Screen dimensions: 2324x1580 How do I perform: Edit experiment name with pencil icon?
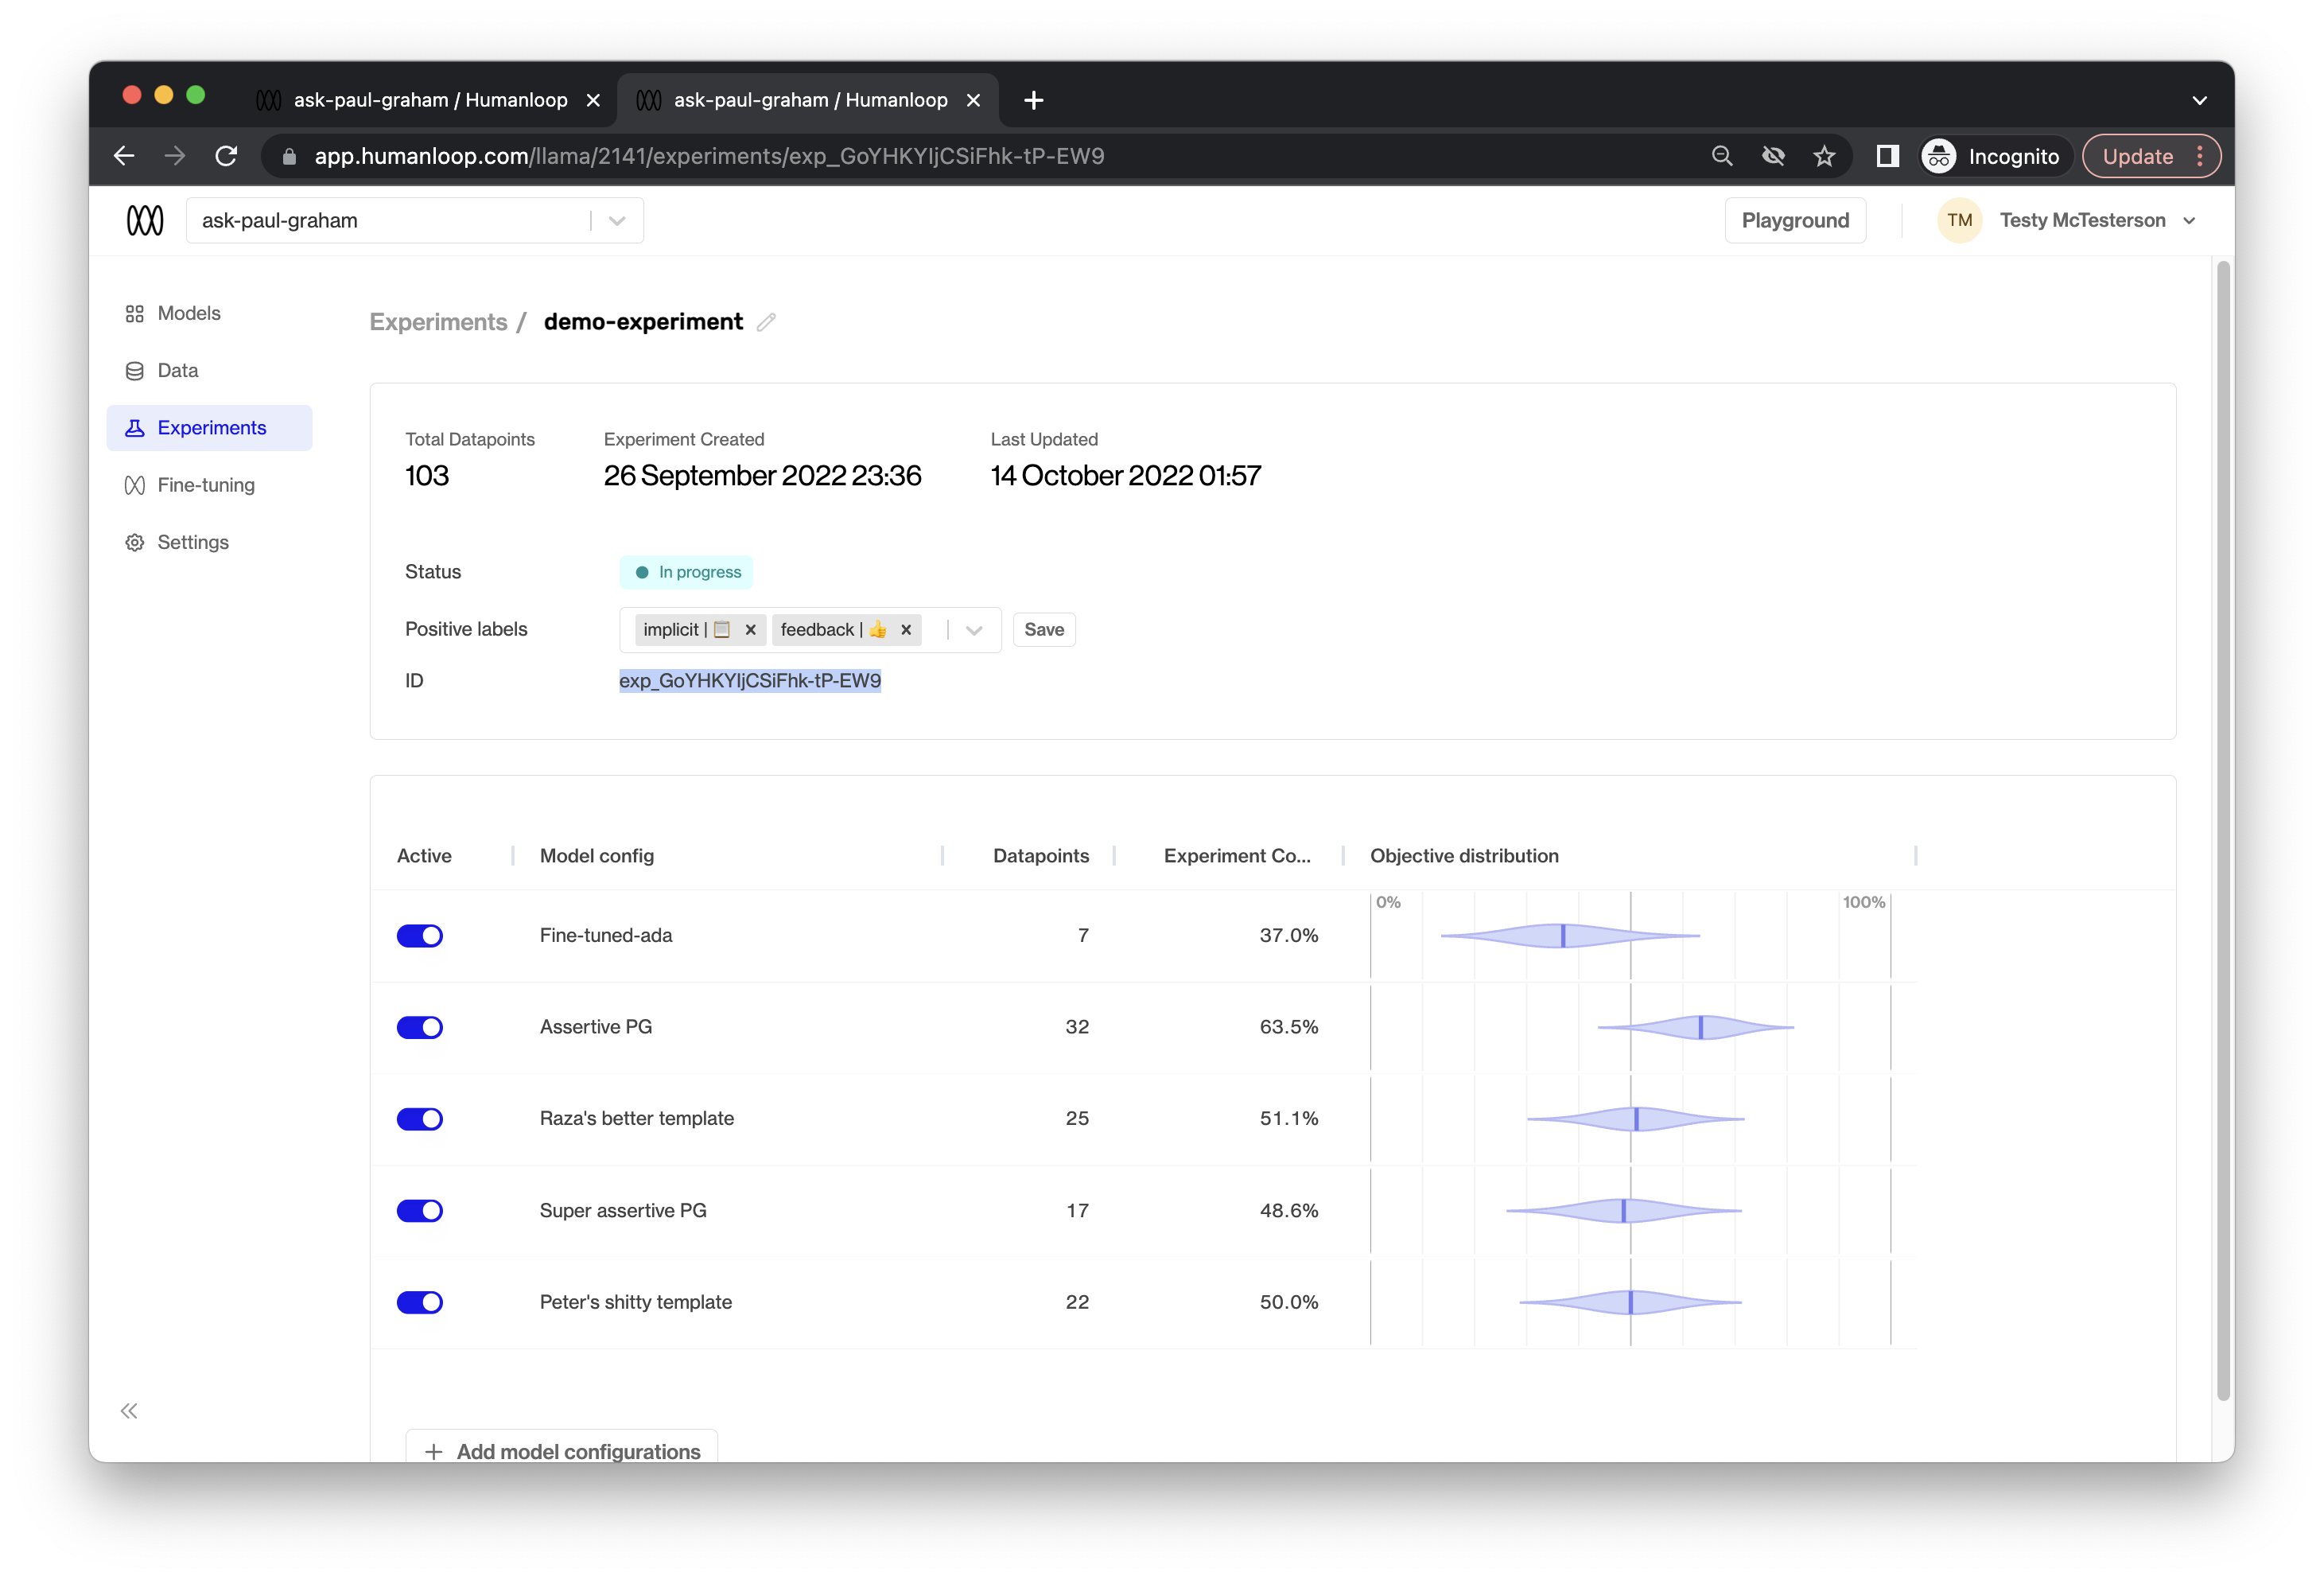(766, 322)
